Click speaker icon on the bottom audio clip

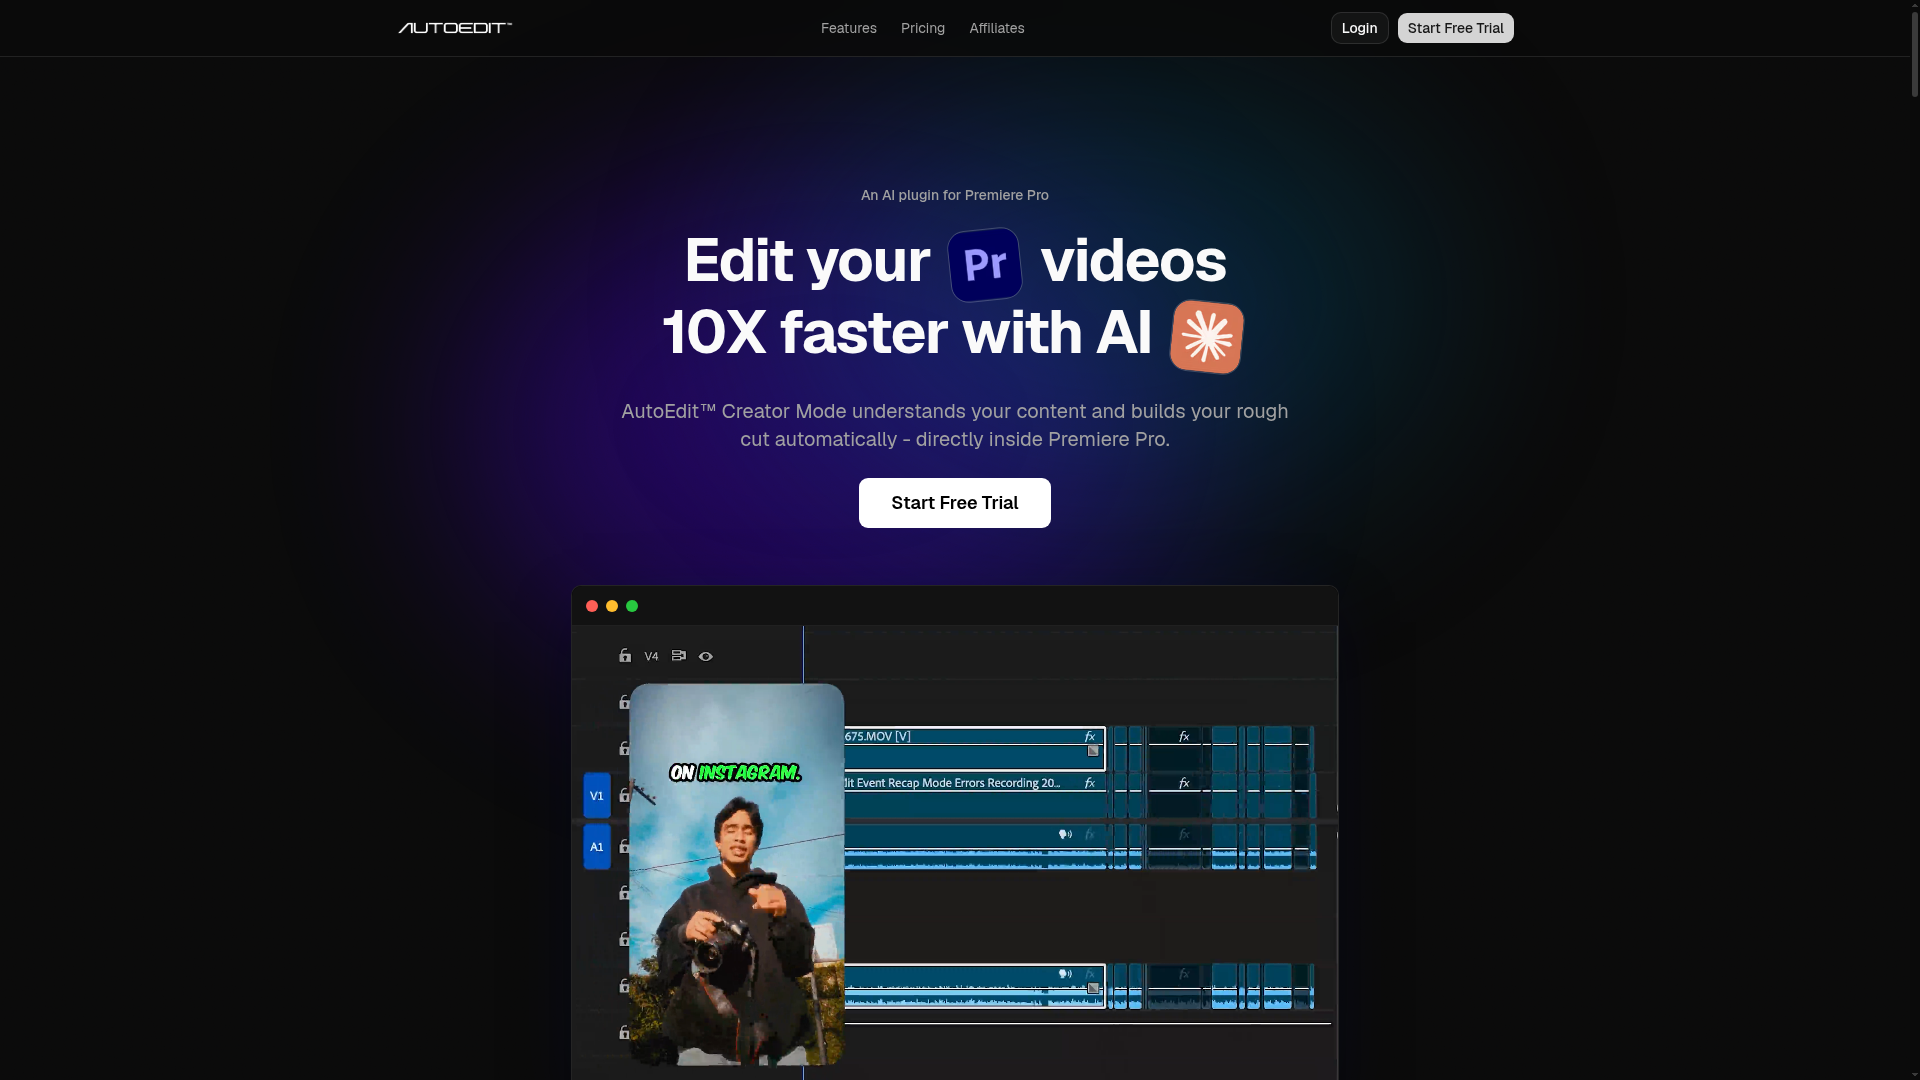[1066, 974]
